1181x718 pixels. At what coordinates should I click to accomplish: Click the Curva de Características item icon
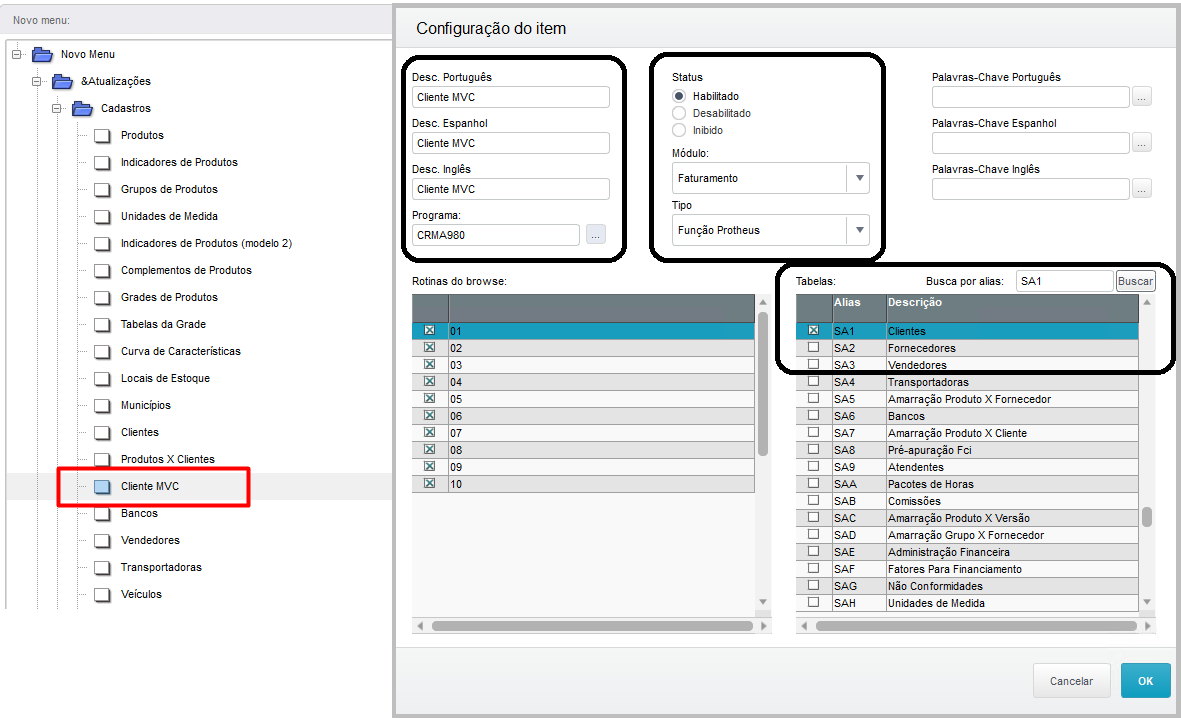pyautogui.click(x=102, y=352)
